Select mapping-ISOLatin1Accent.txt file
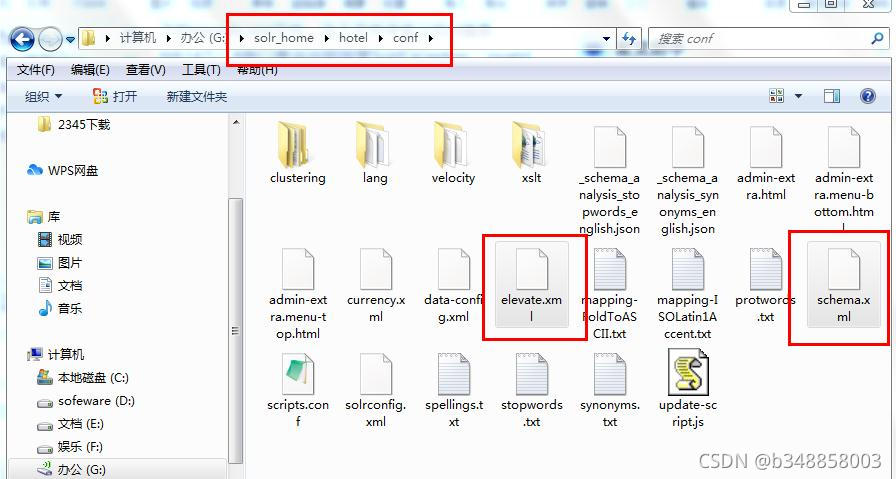 [687, 293]
